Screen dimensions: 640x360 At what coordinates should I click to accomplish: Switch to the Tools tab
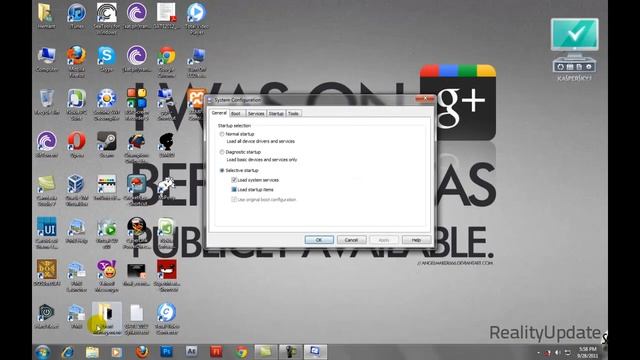(293, 113)
